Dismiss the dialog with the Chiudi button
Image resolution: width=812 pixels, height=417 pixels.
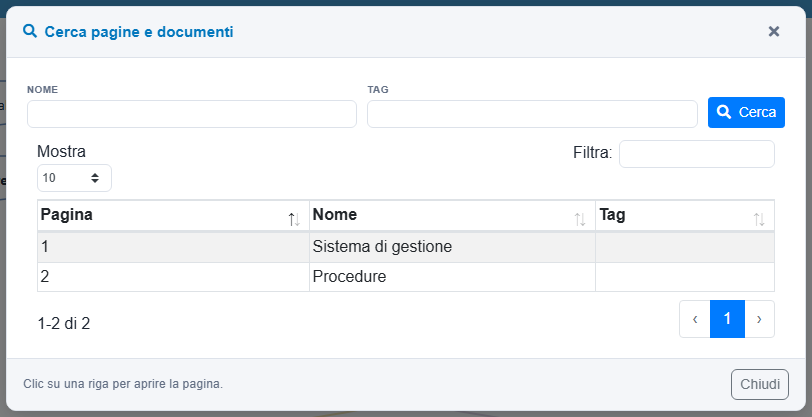[760, 384]
